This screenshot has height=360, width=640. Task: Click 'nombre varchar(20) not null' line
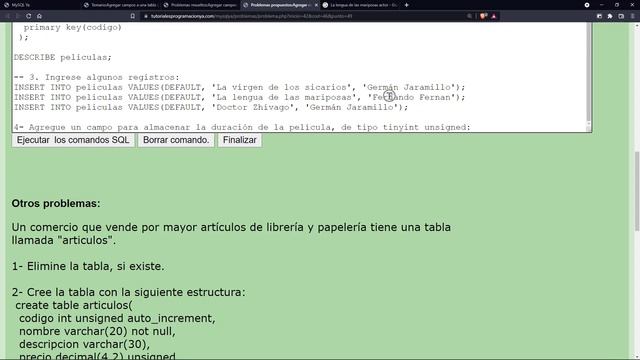tap(97, 331)
